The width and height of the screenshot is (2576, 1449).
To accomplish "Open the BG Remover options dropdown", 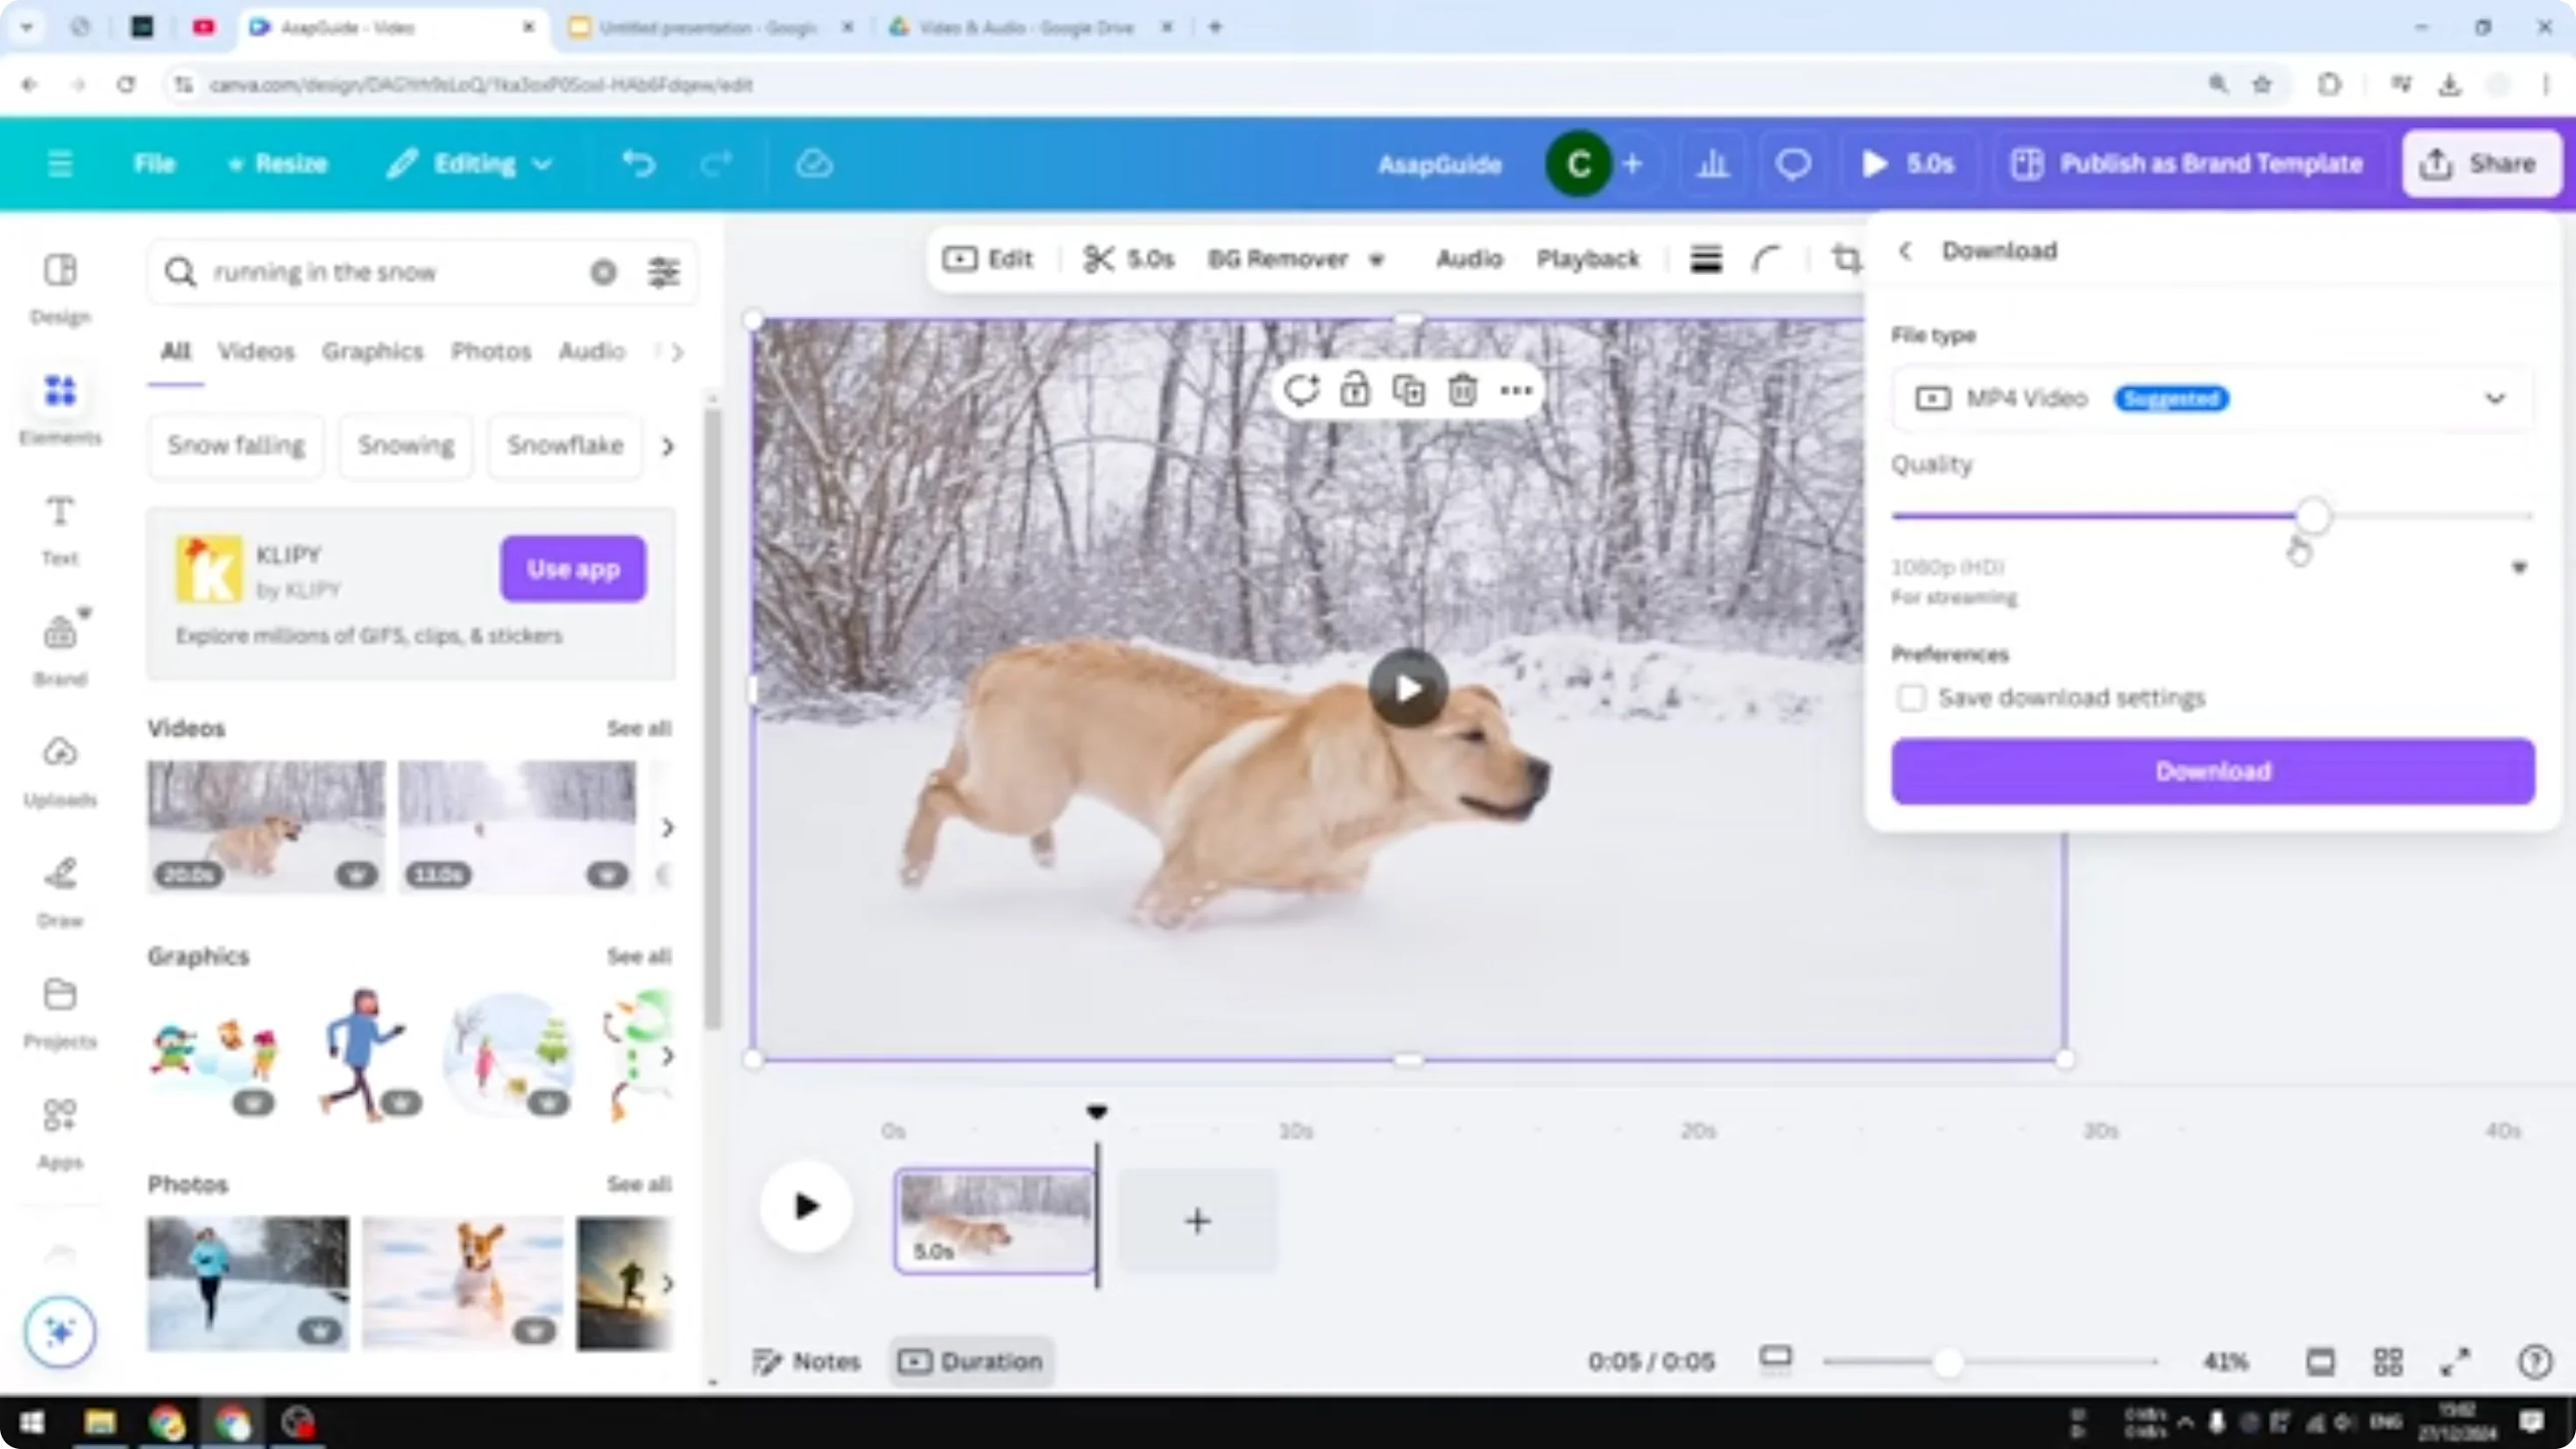I will pyautogui.click(x=1377, y=259).
